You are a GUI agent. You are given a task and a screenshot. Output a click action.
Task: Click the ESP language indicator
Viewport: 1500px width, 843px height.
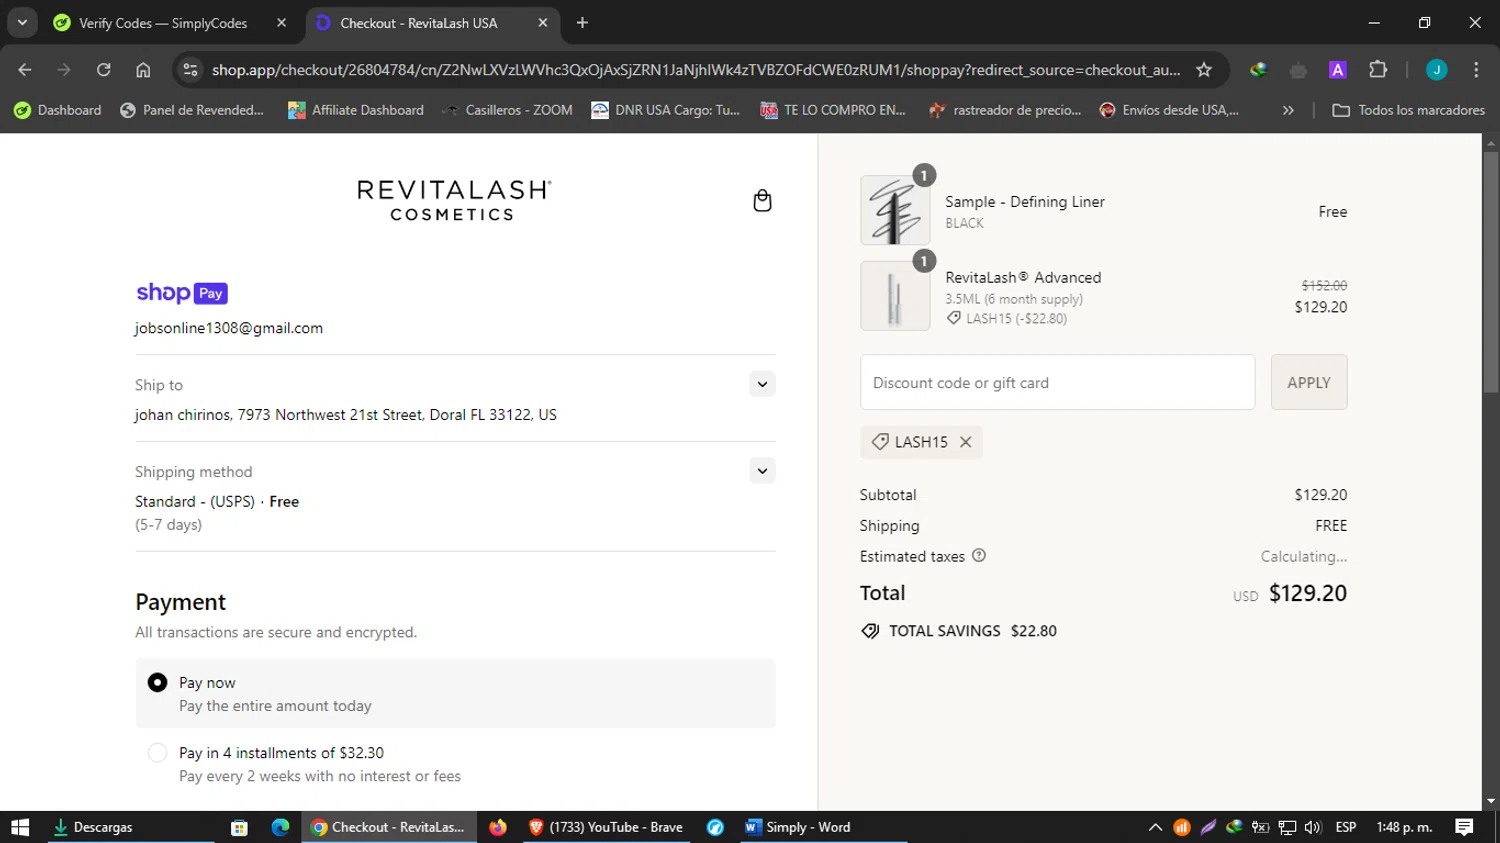(1346, 827)
